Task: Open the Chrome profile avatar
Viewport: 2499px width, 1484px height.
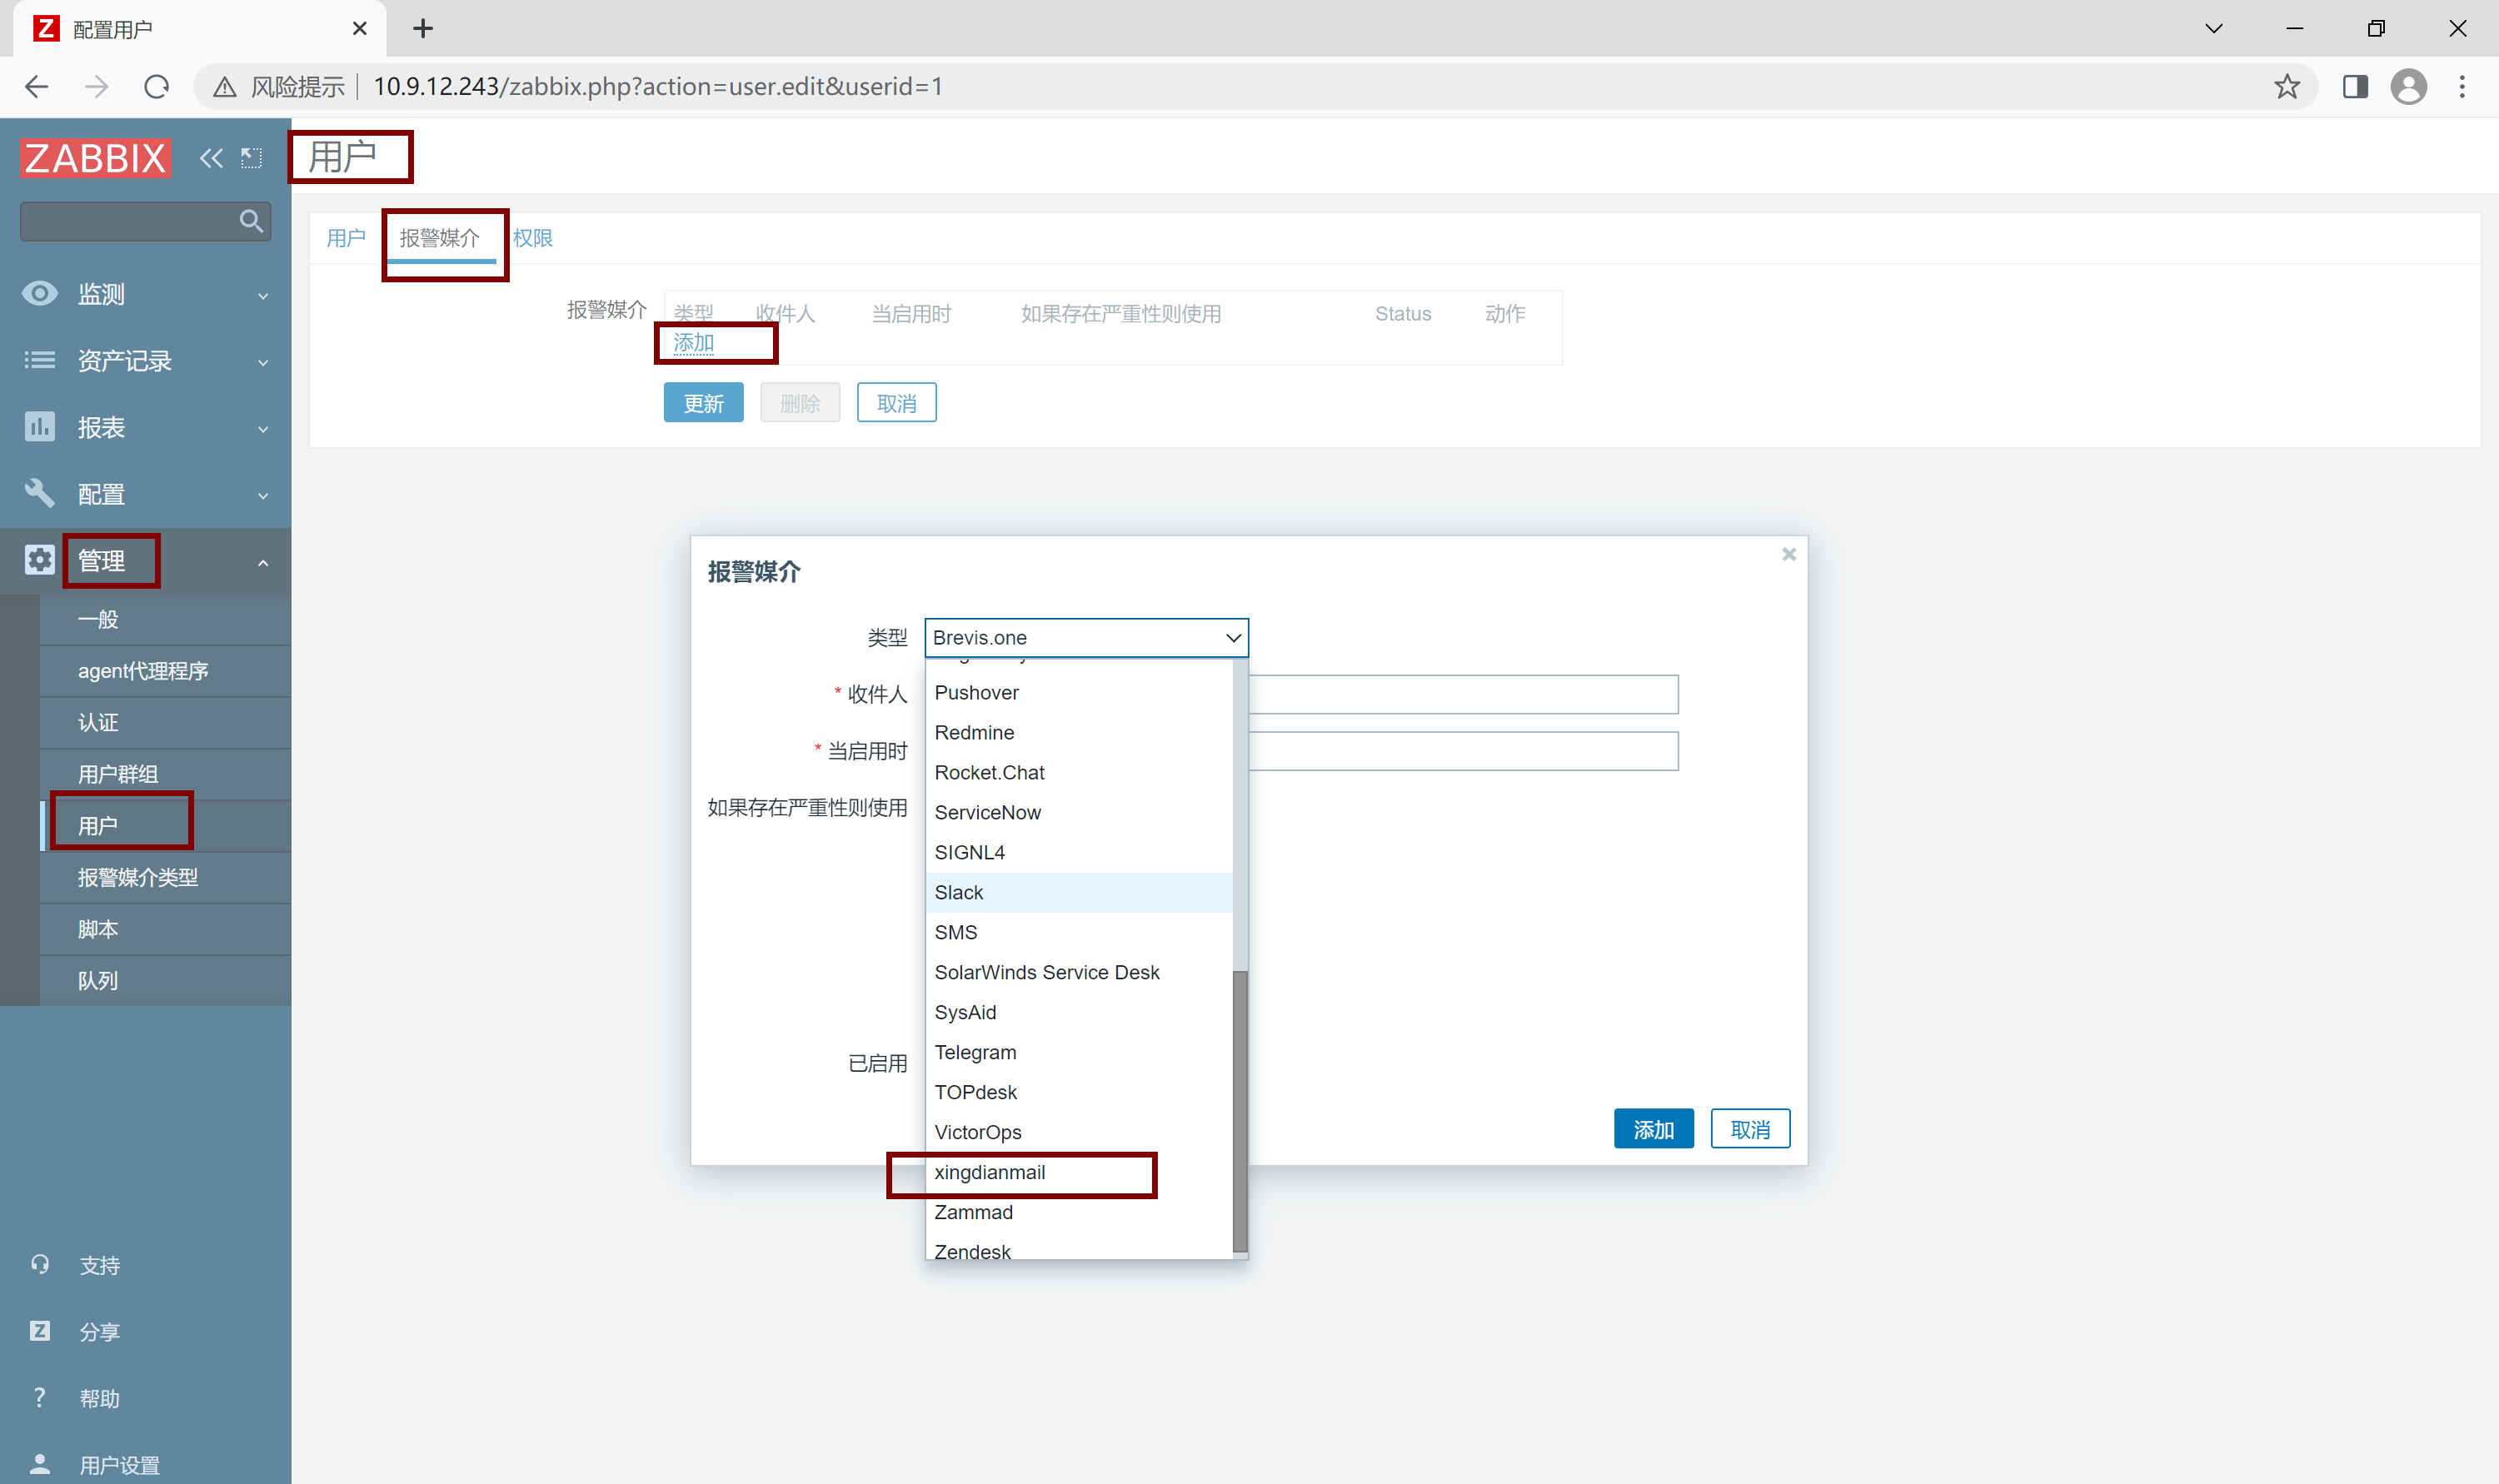Action: [x=2408, y=87]
